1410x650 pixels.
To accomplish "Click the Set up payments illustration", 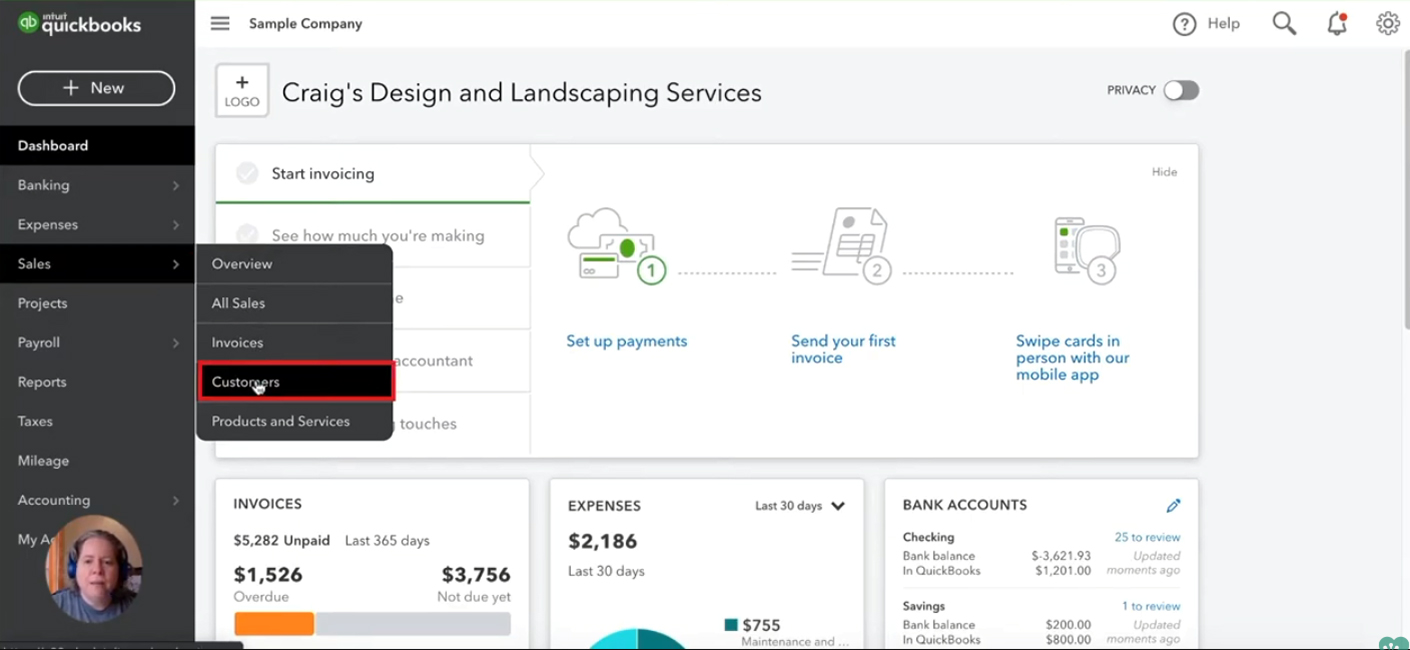I will tap(617, 246).
